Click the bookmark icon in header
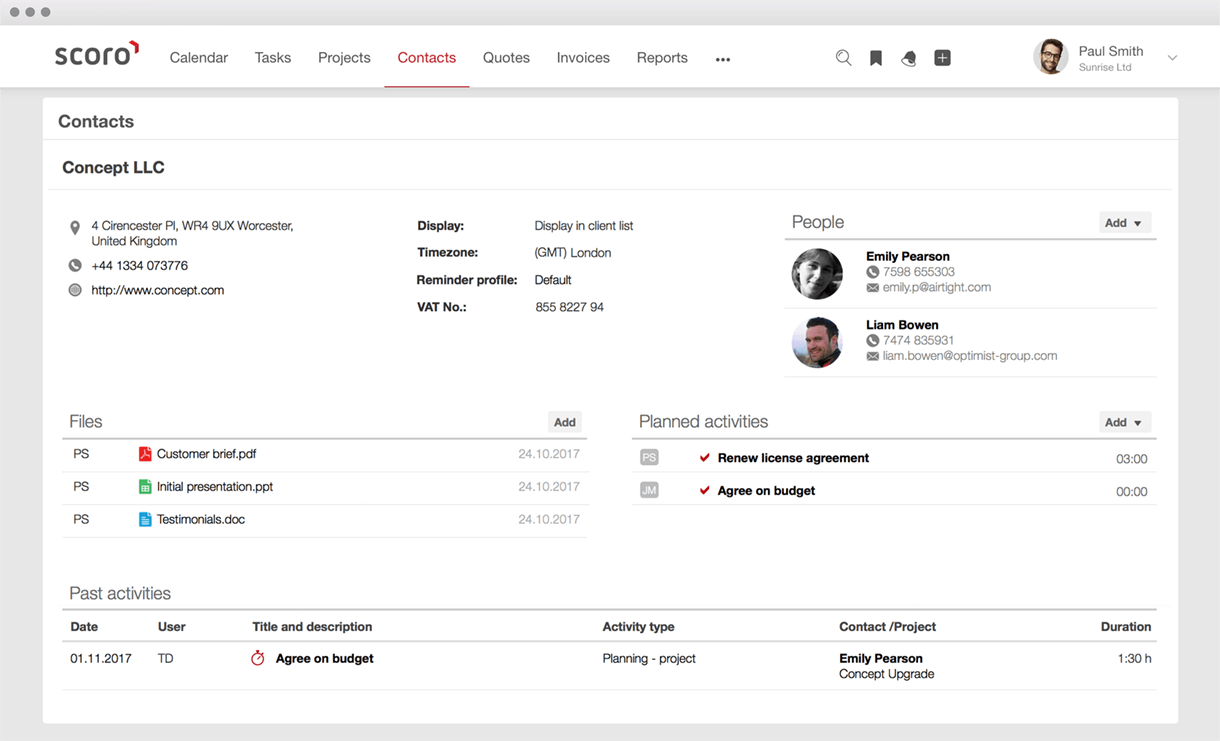 [x=876, y=58]
